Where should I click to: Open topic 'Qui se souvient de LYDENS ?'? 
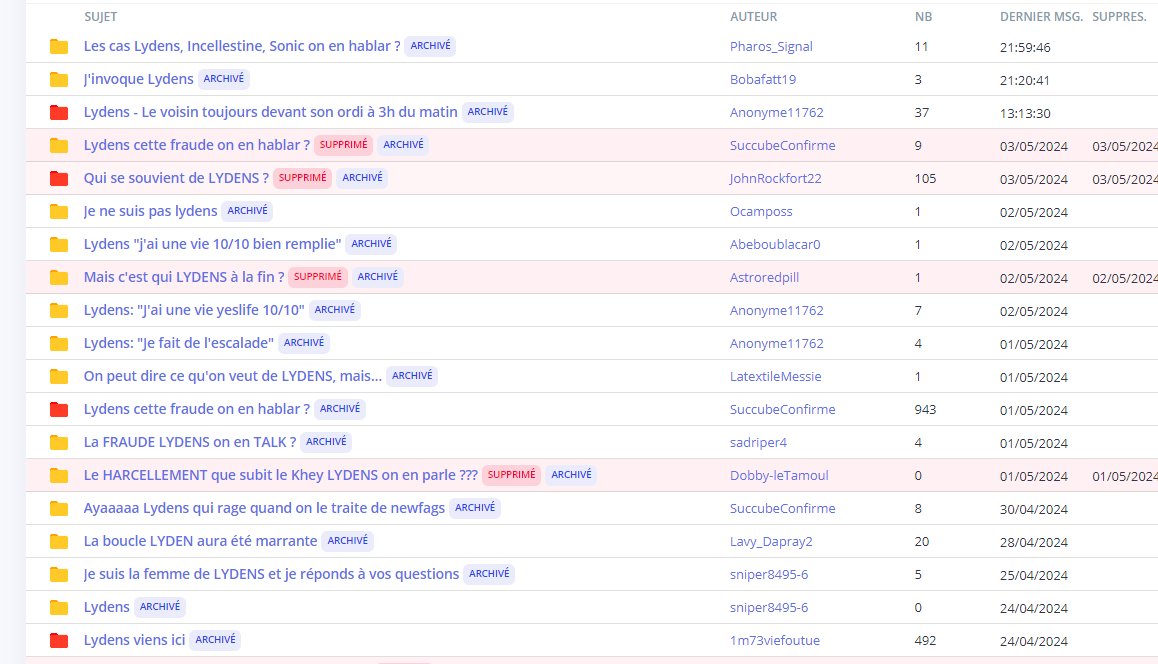tap(177, 178)
